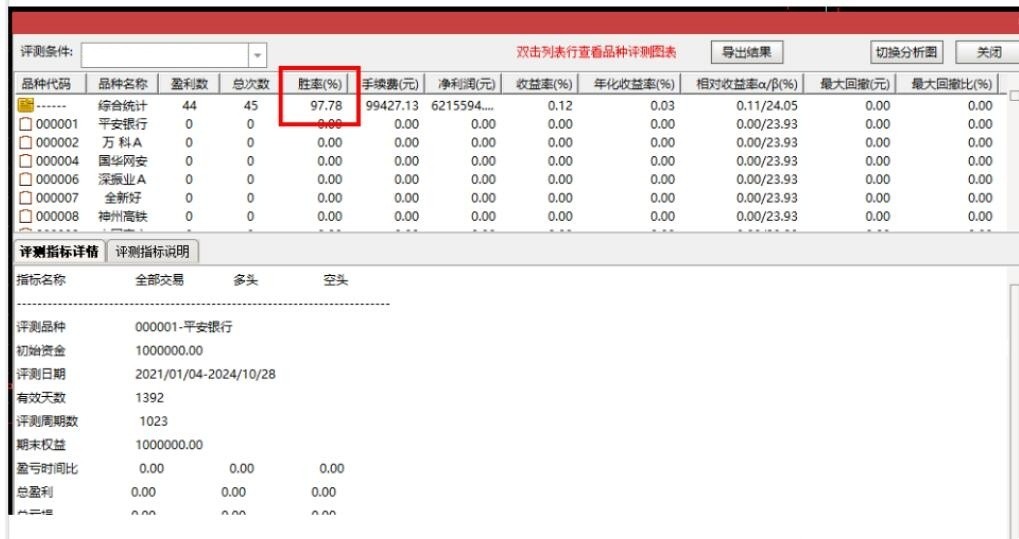This screenshot has height=539, width=1019.
Task: Open the 评测条件 dropdown arrow
Action: coord(259,55)
